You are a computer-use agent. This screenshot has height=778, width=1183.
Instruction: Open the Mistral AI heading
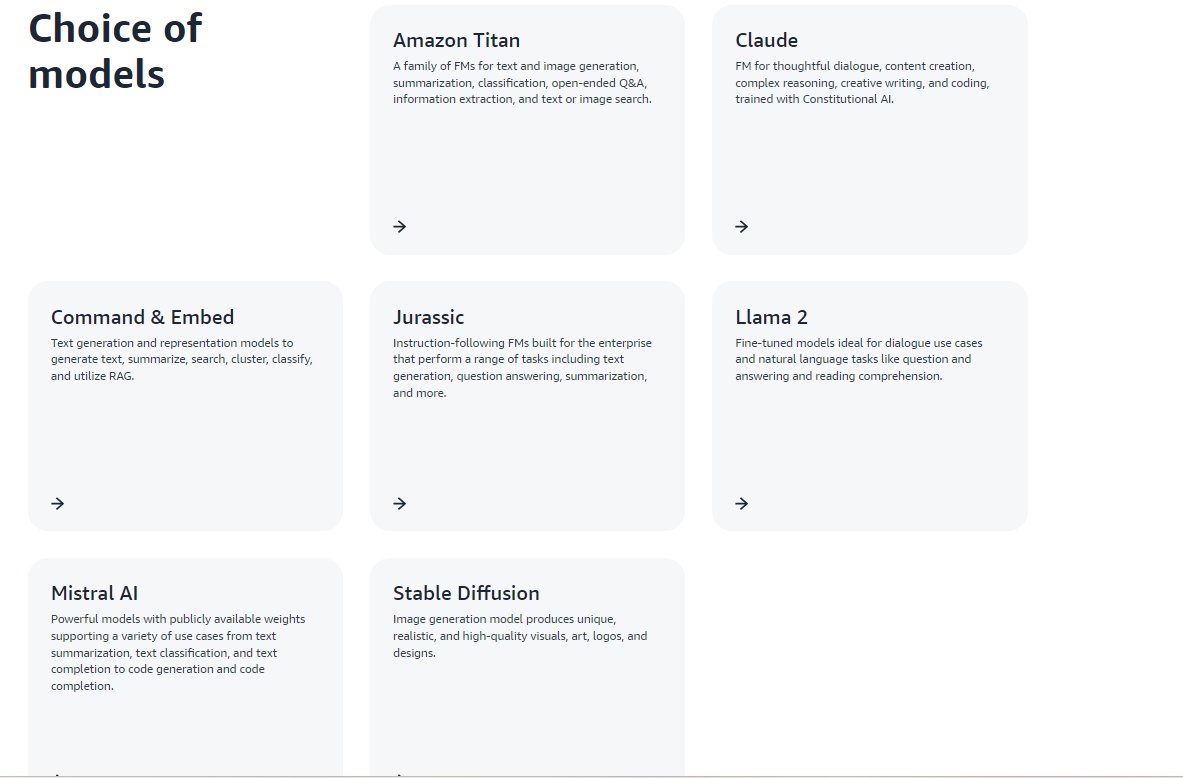pyautogui.click(x=94, y=593)
